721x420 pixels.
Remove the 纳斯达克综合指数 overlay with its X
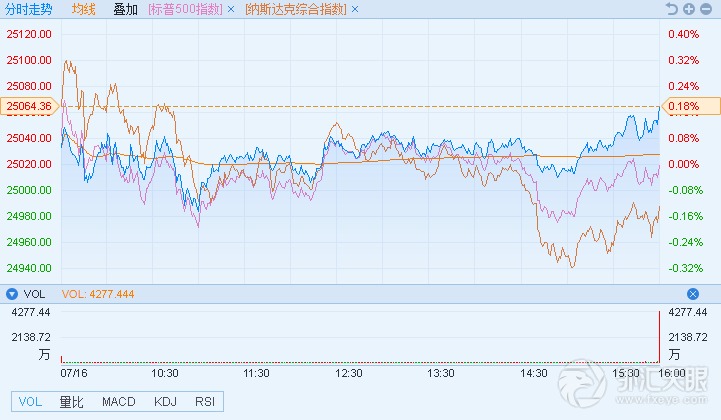click(355, 9)
